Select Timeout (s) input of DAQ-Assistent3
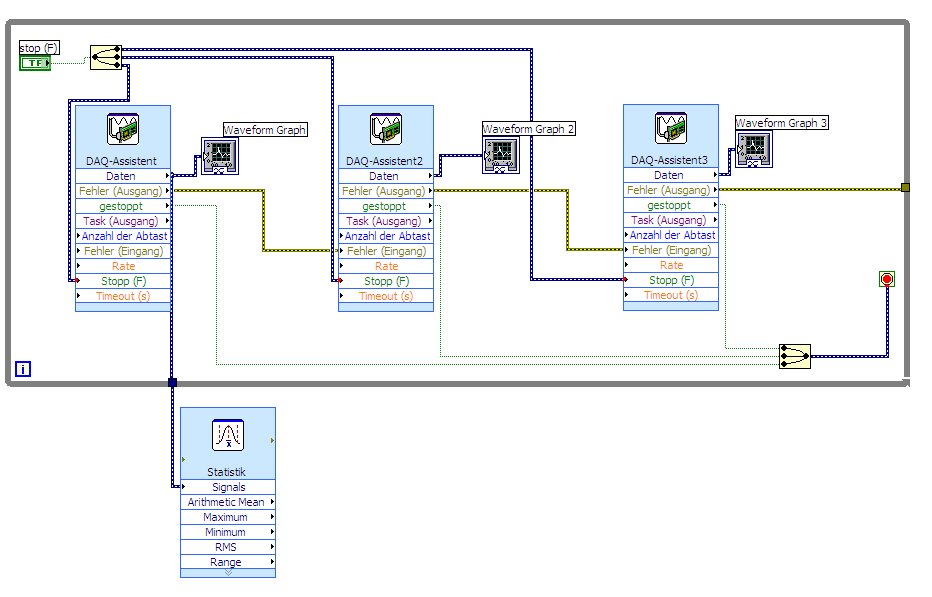 [x=671, y=295]
